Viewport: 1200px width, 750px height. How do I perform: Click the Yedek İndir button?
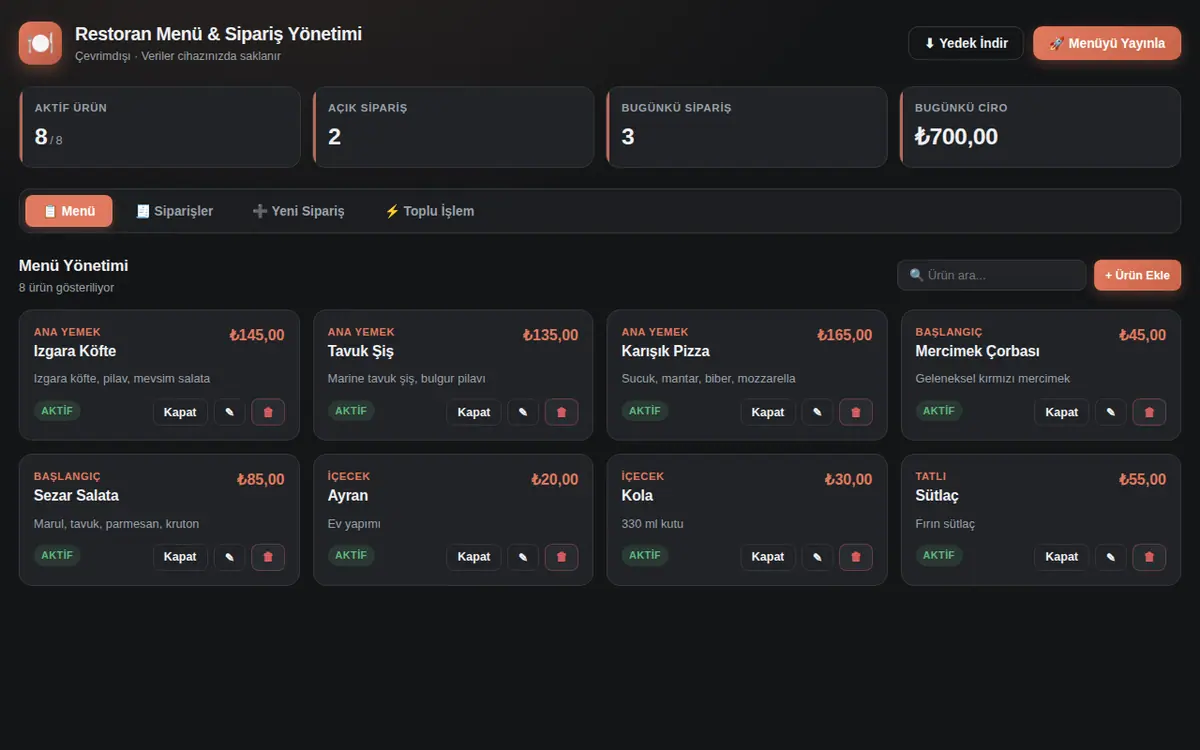(x=966, y=43)
